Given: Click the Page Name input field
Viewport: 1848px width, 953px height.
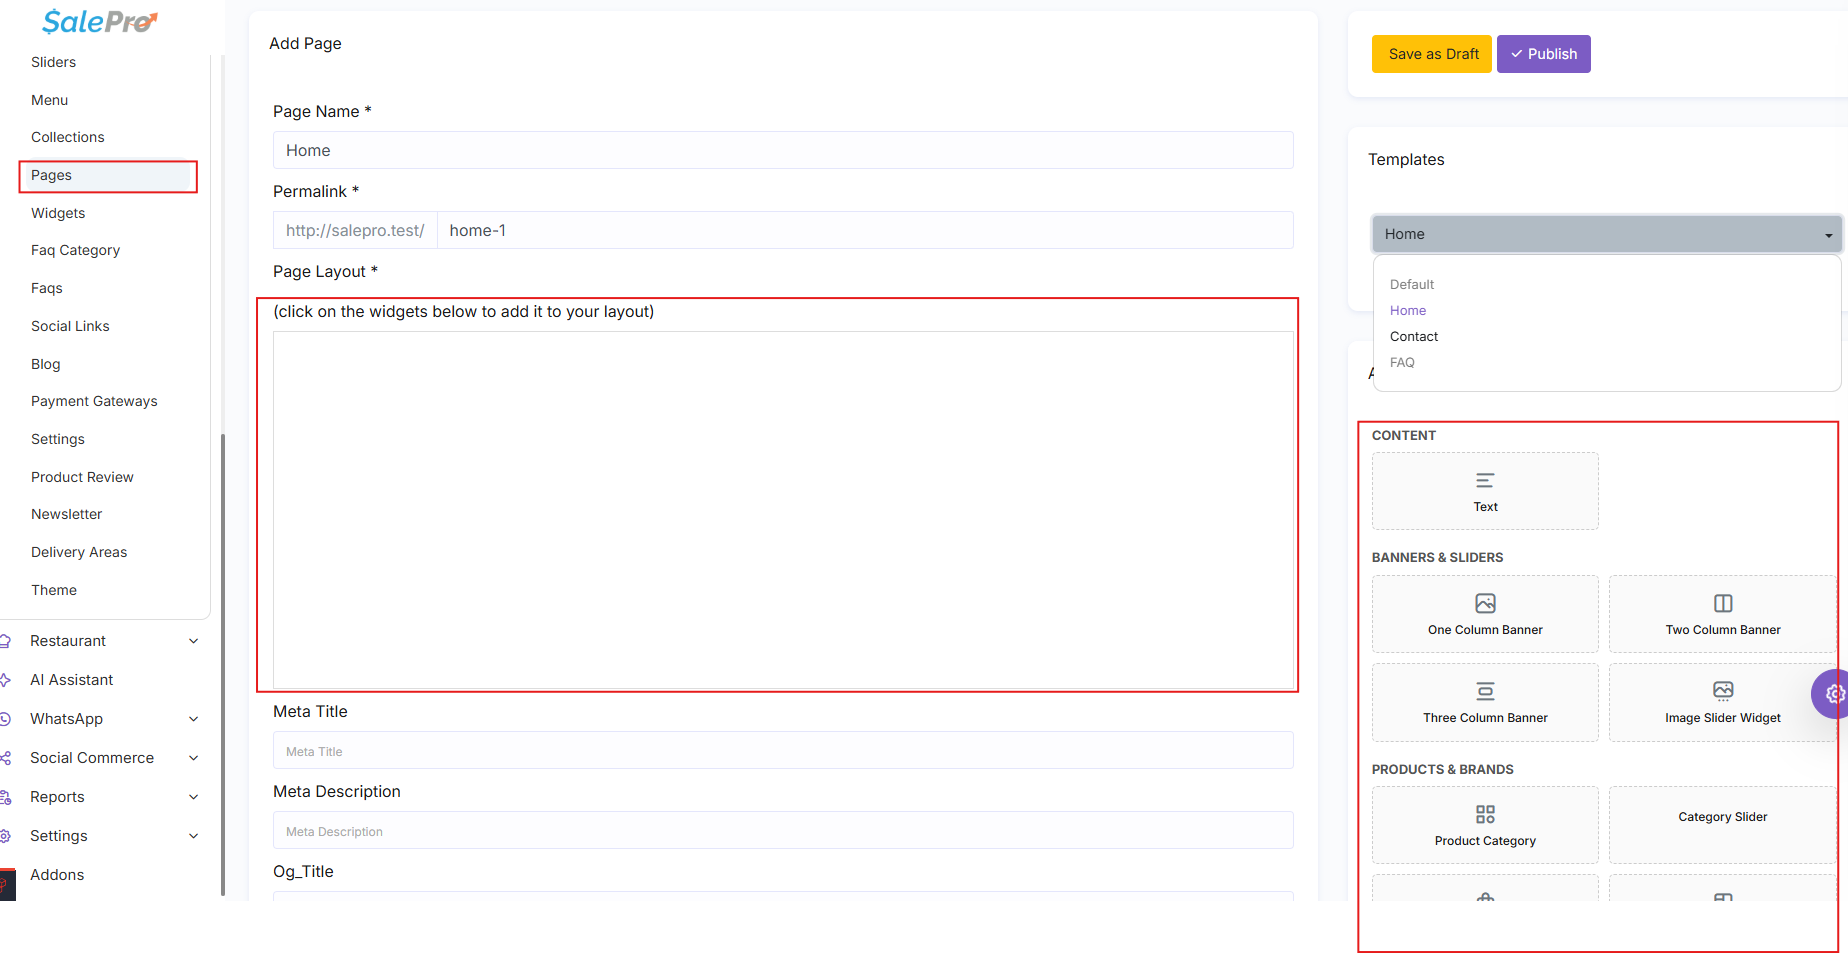Looking at the screenshot, I should 783,150.
